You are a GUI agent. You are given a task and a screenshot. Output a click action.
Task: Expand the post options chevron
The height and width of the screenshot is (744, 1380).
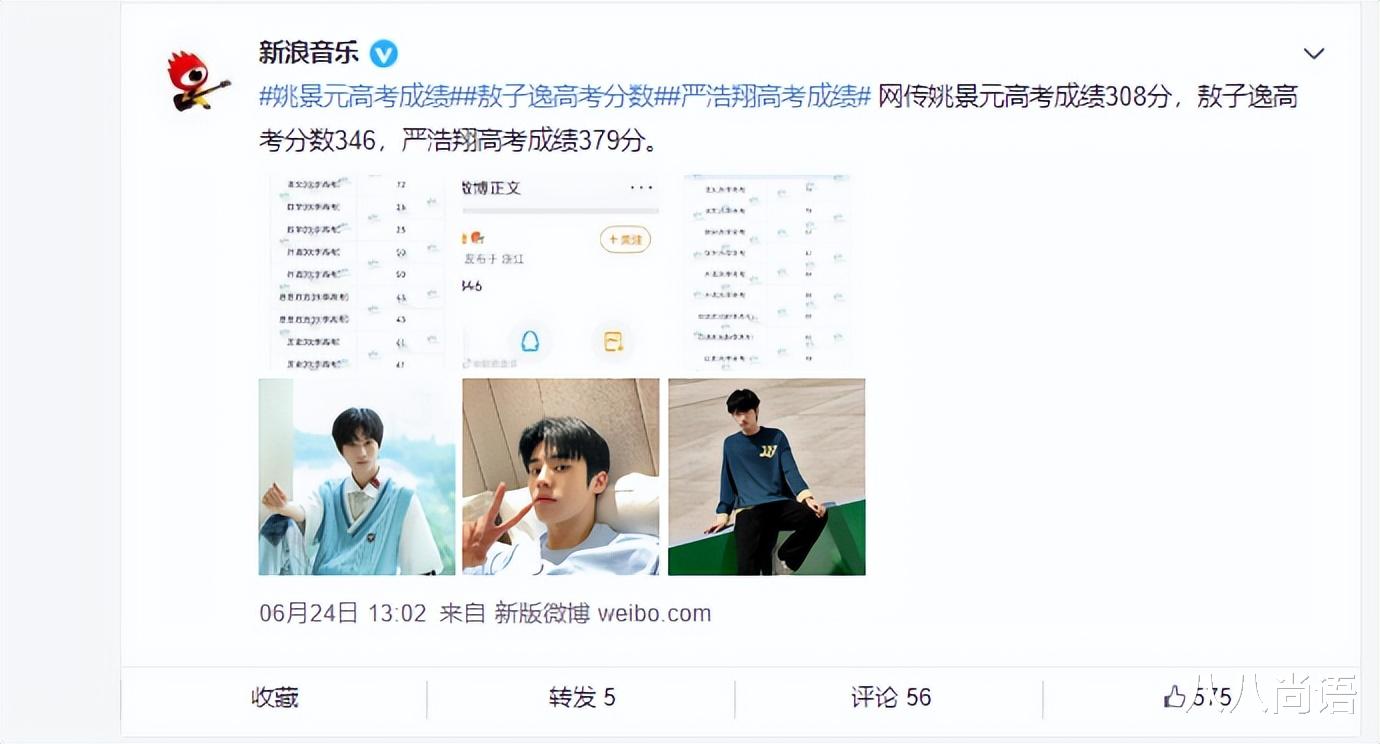click(x=1314, y=53)
